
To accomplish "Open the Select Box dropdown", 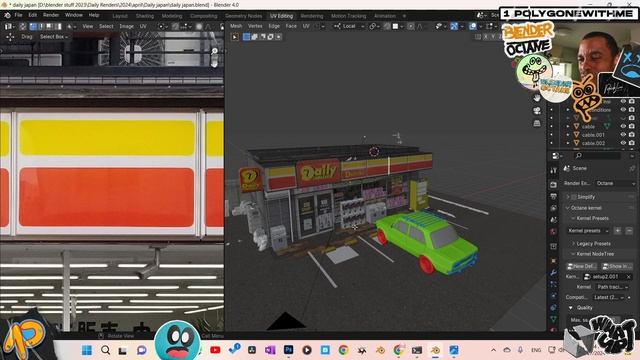I will (x=54, y=37).
